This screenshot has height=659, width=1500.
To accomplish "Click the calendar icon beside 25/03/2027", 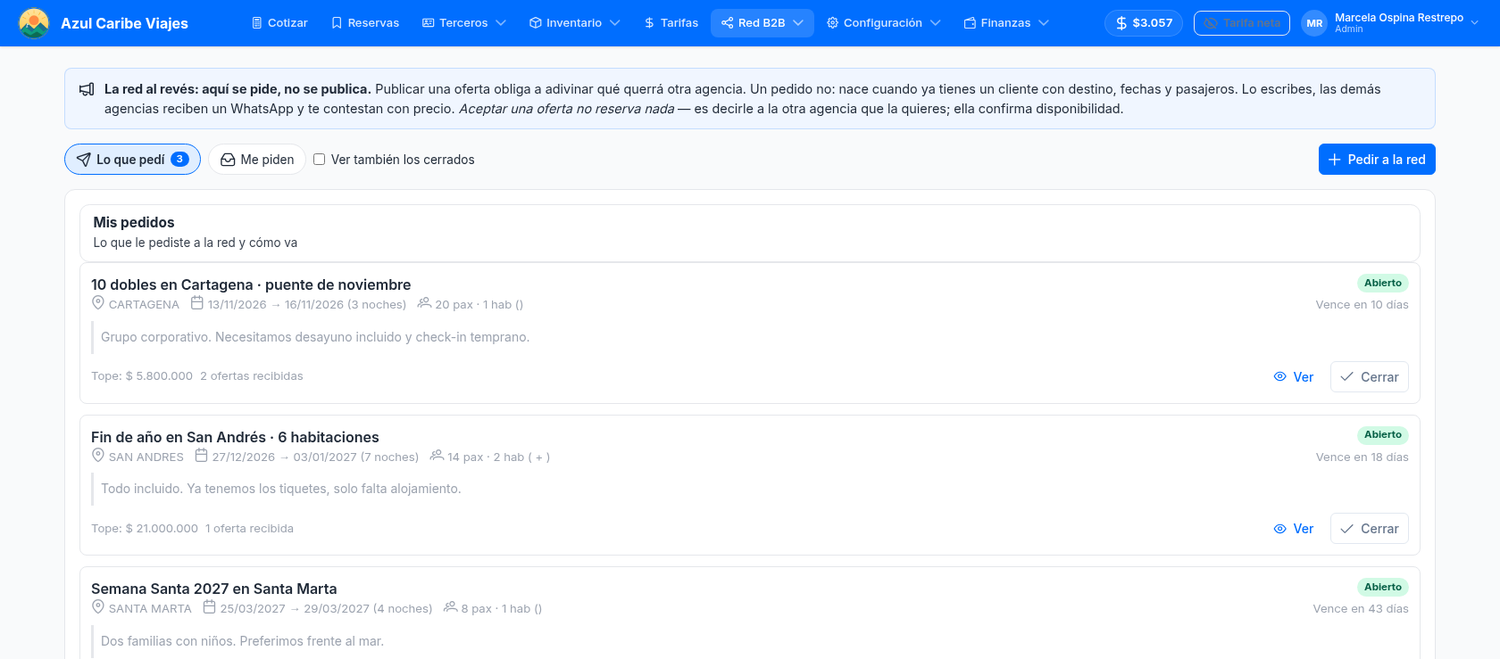I will (x=209, y=607).
